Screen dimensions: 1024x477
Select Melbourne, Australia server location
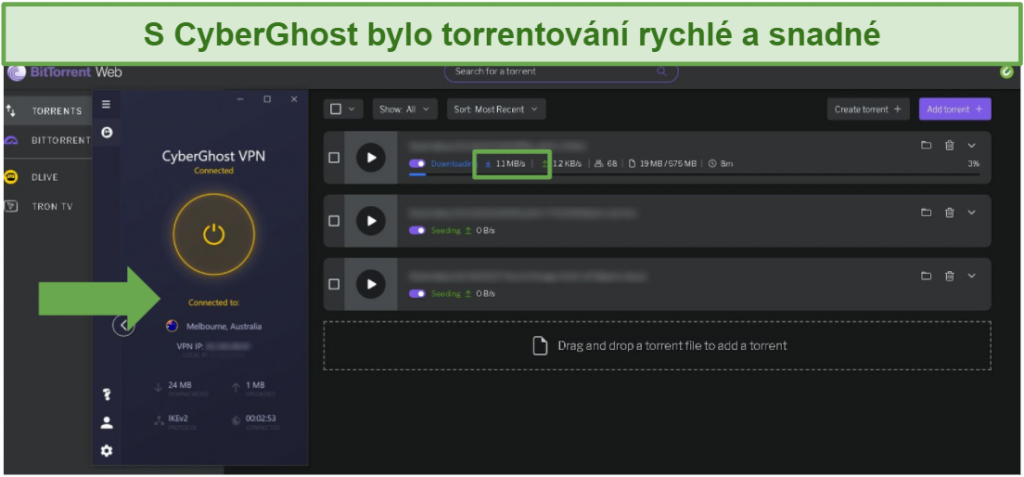(223, 326)
